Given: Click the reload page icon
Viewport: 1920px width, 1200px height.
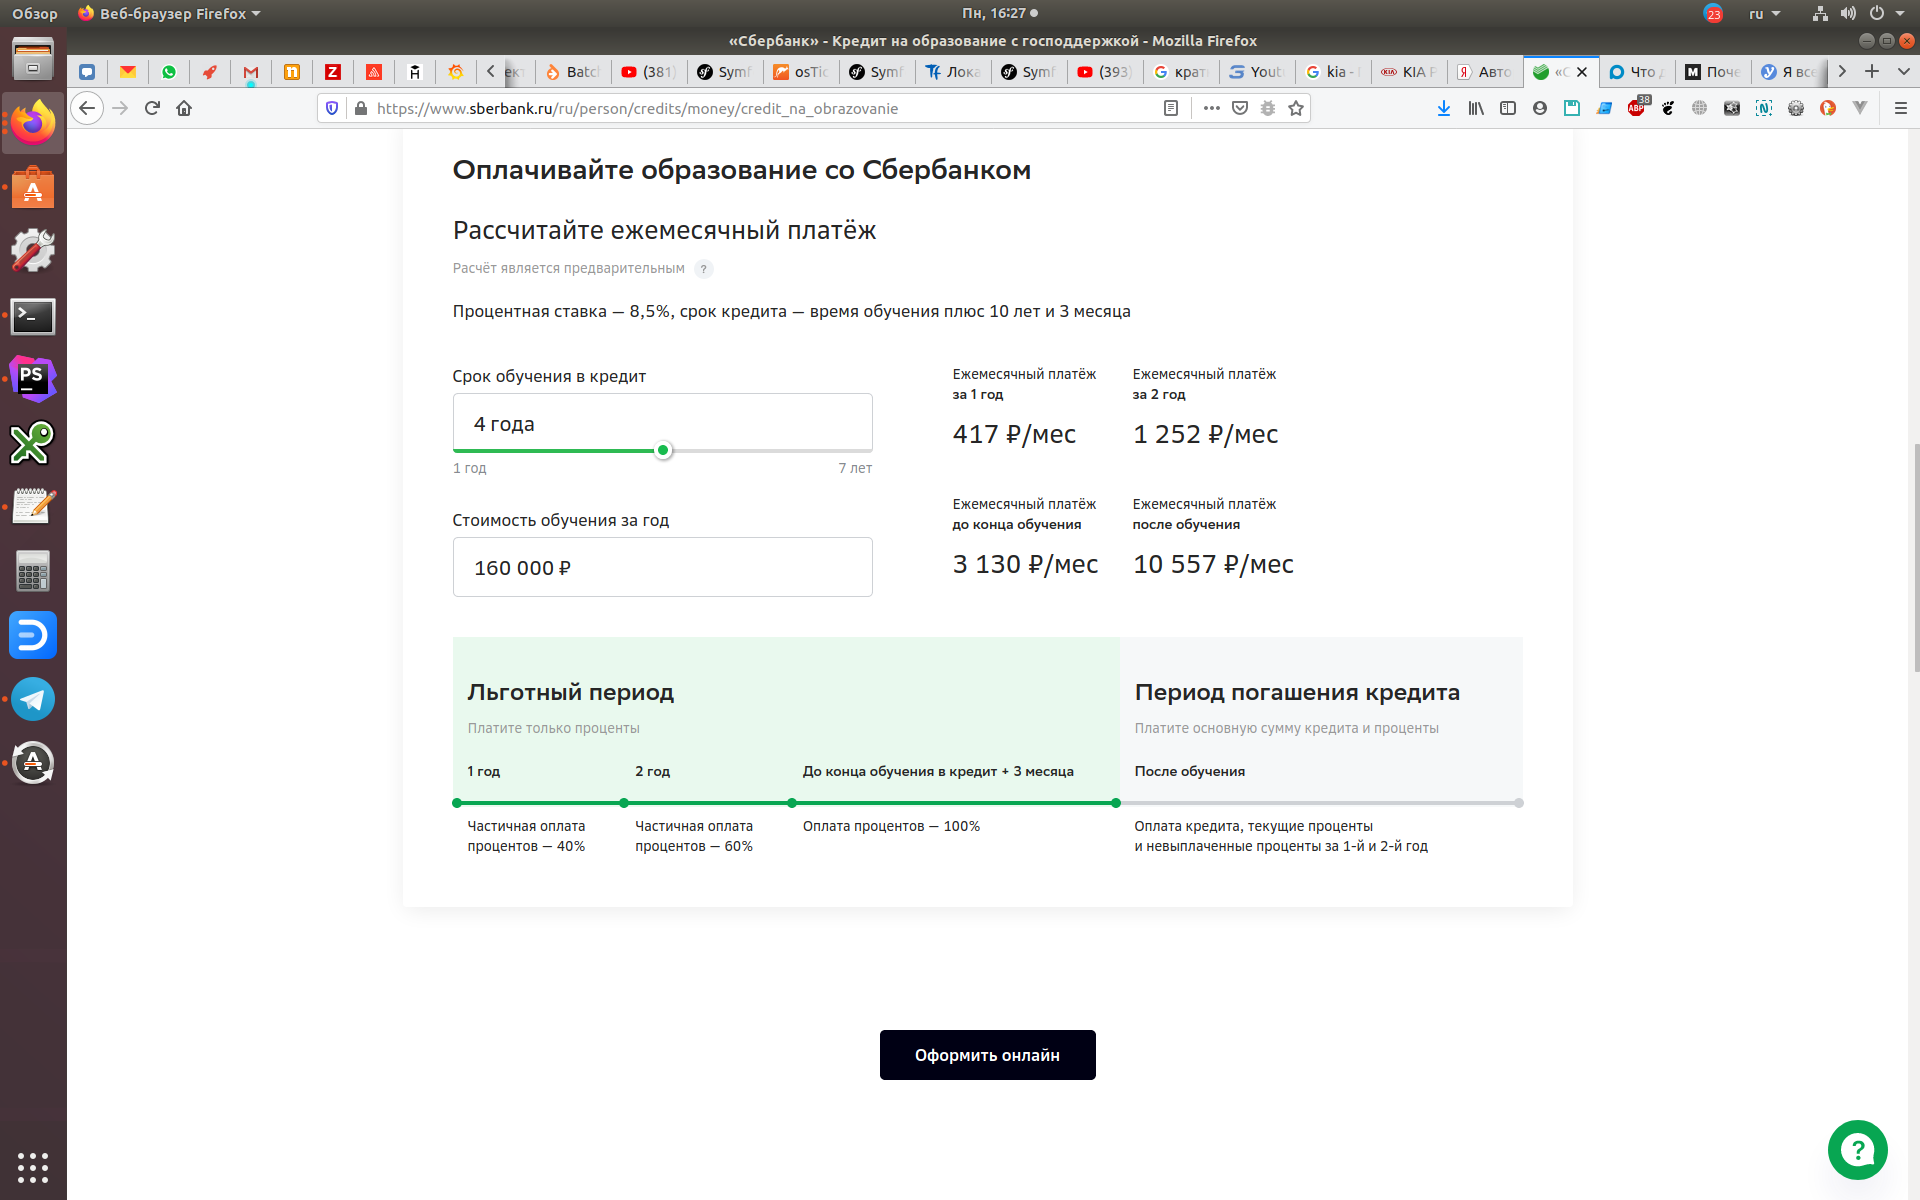Looking at the screenshot, I should [152, 108].
